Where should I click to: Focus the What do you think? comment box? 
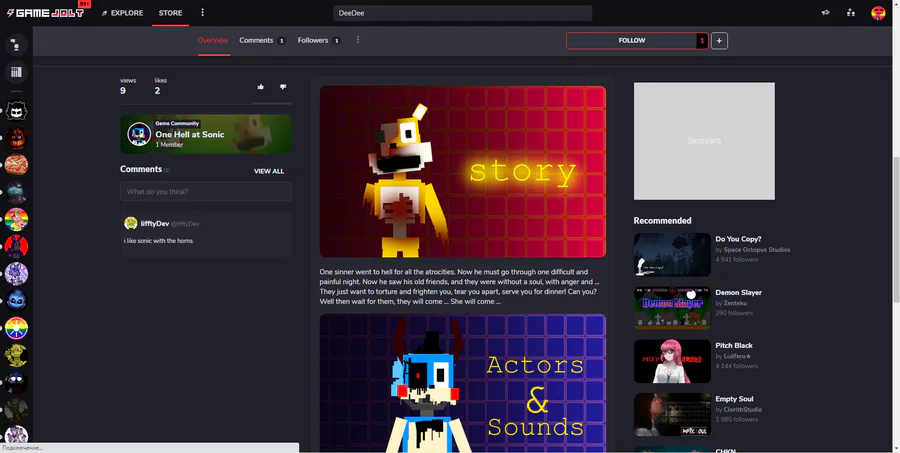click(x=205, y=191)
